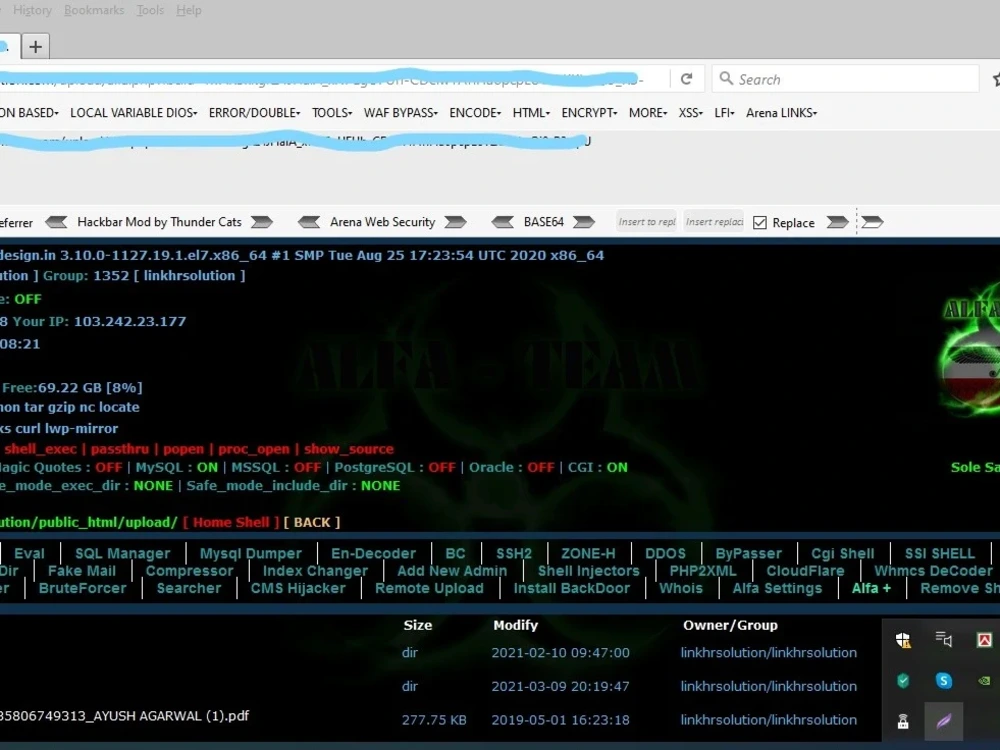Click the last arrow past dotted divider

coord(872,222)
